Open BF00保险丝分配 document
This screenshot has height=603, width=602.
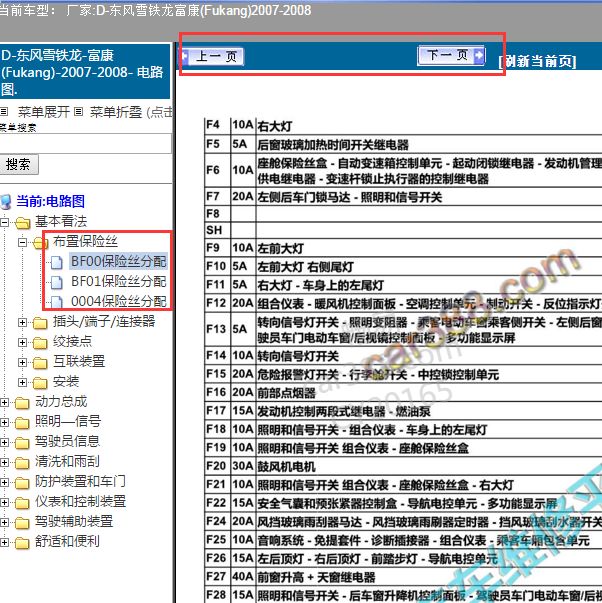(118, 262)
